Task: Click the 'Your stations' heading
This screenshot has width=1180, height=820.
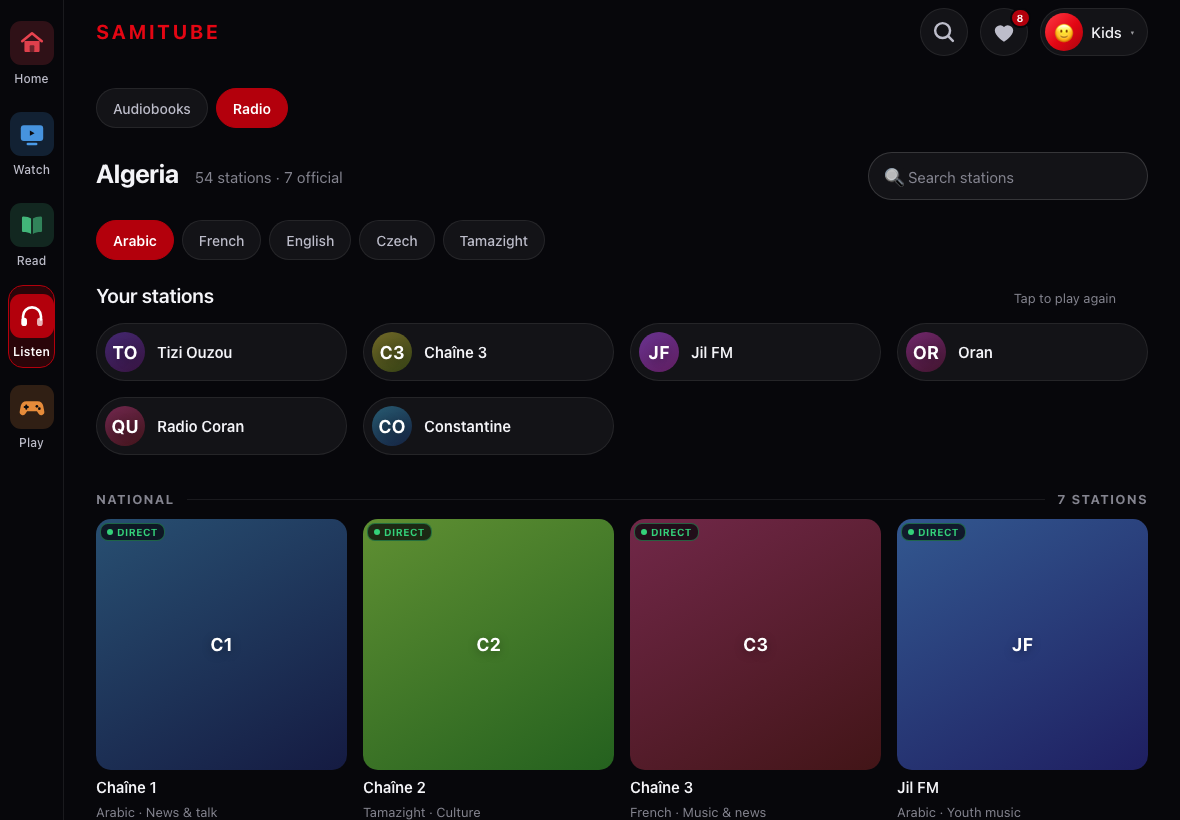Action: pyautogui.click(x=155, y=296)
